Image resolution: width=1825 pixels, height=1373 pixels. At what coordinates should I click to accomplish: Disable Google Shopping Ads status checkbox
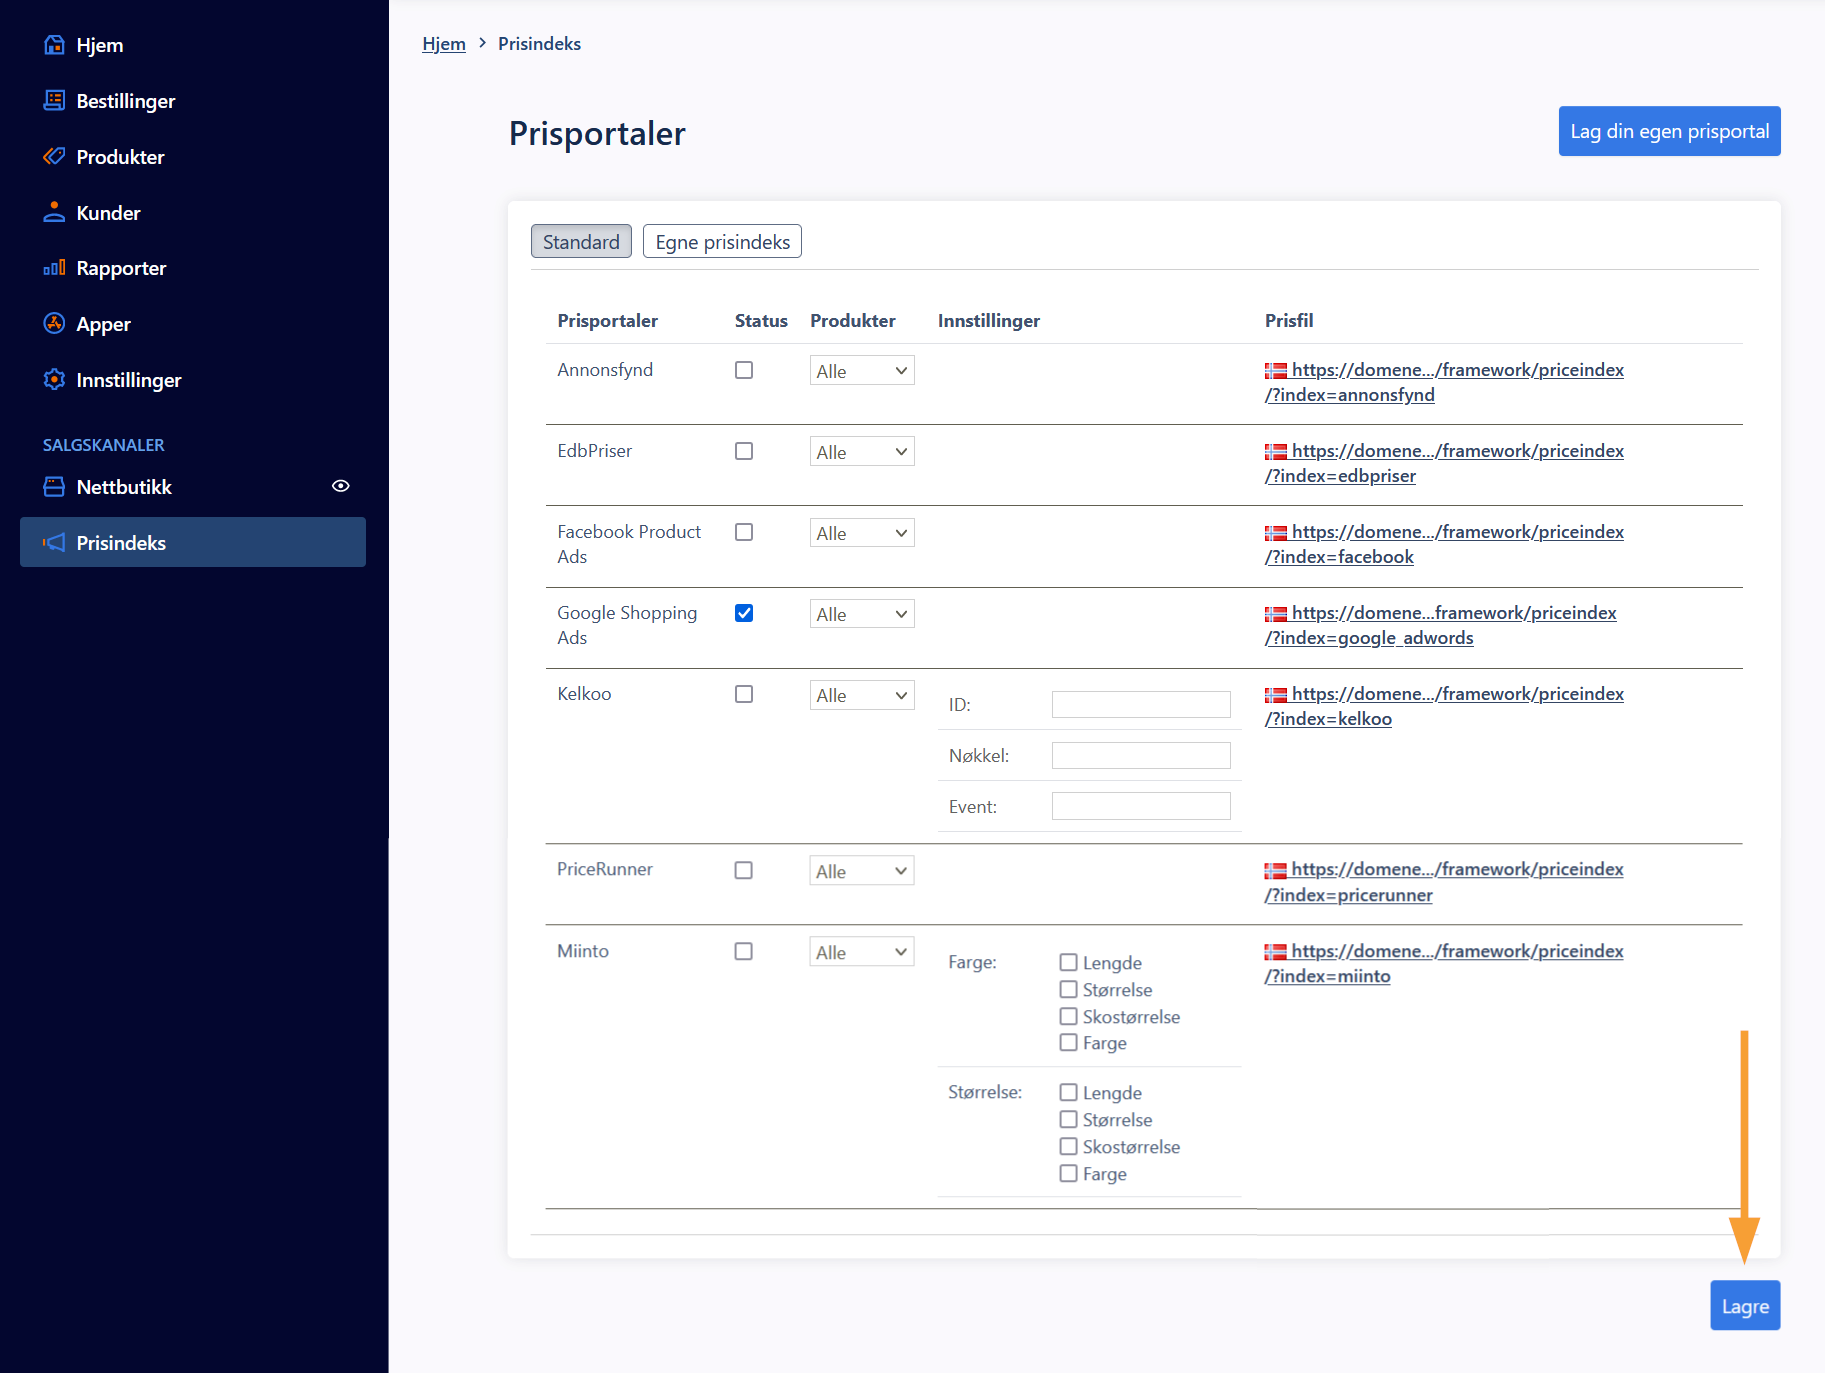click(744, 613)
